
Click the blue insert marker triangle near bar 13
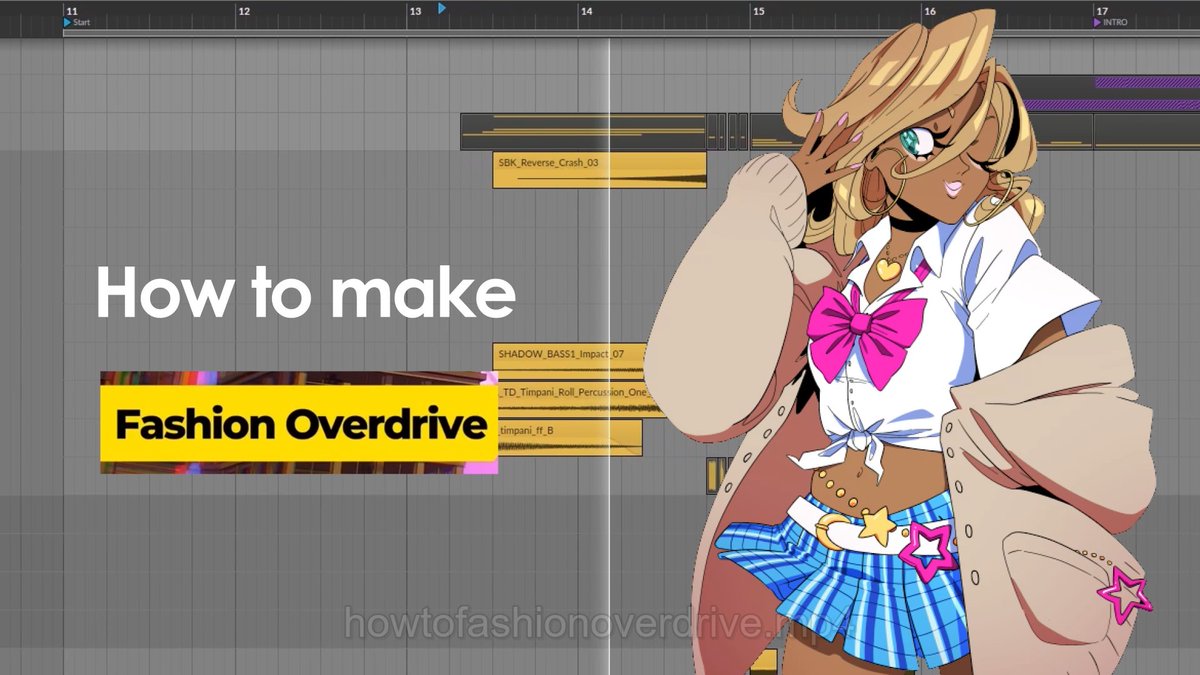[441, 8]
